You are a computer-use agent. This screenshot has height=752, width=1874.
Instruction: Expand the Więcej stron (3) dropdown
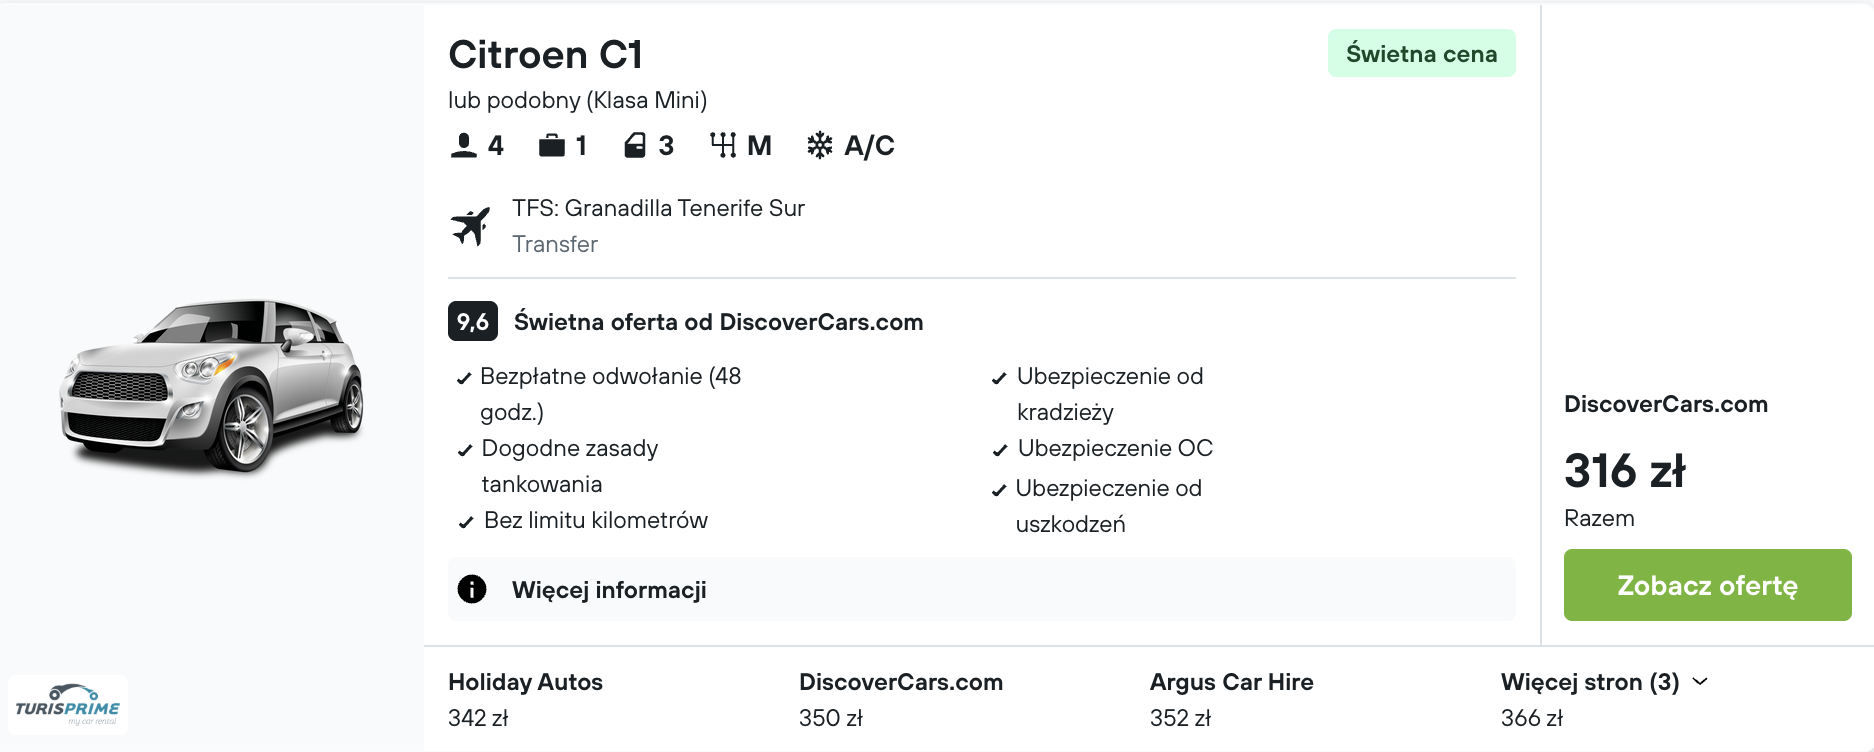coord(1604,682)
